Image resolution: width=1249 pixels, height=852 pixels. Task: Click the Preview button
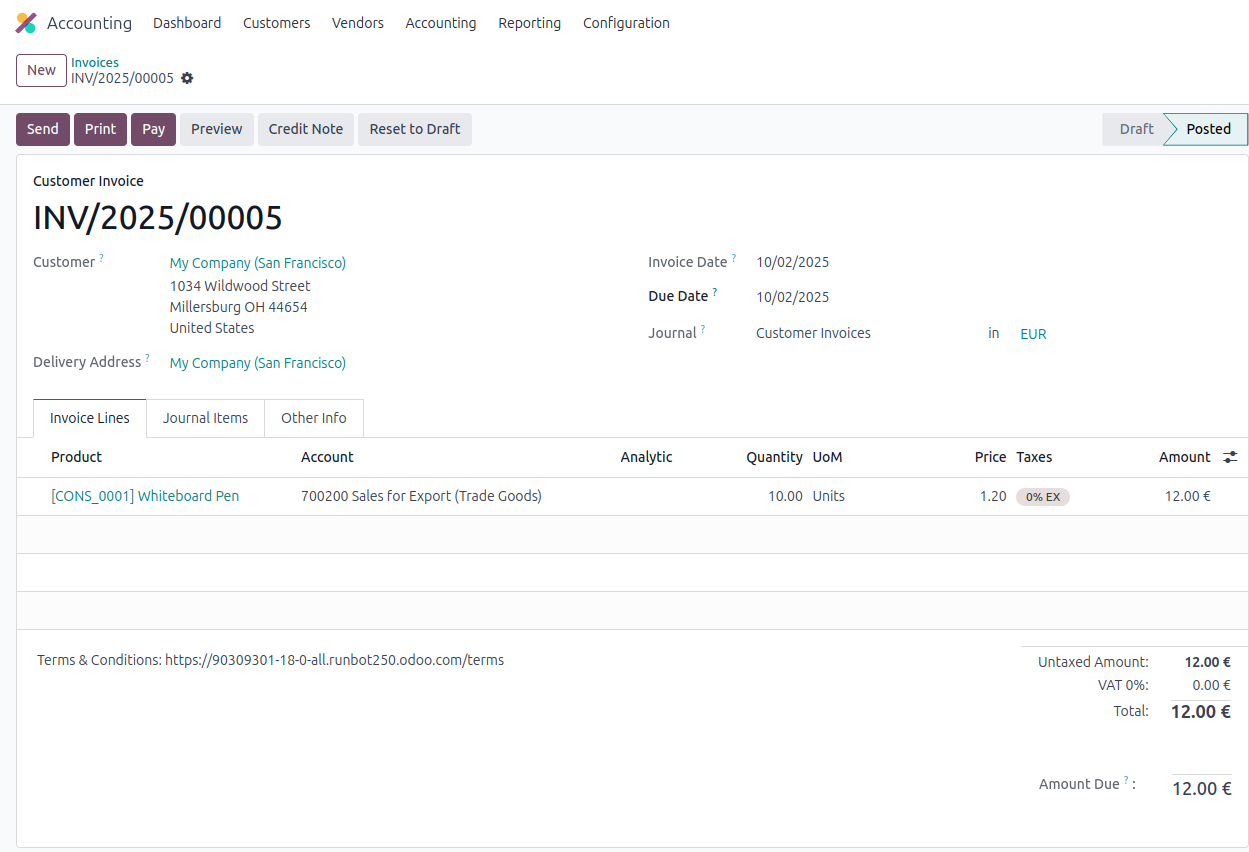217,129
